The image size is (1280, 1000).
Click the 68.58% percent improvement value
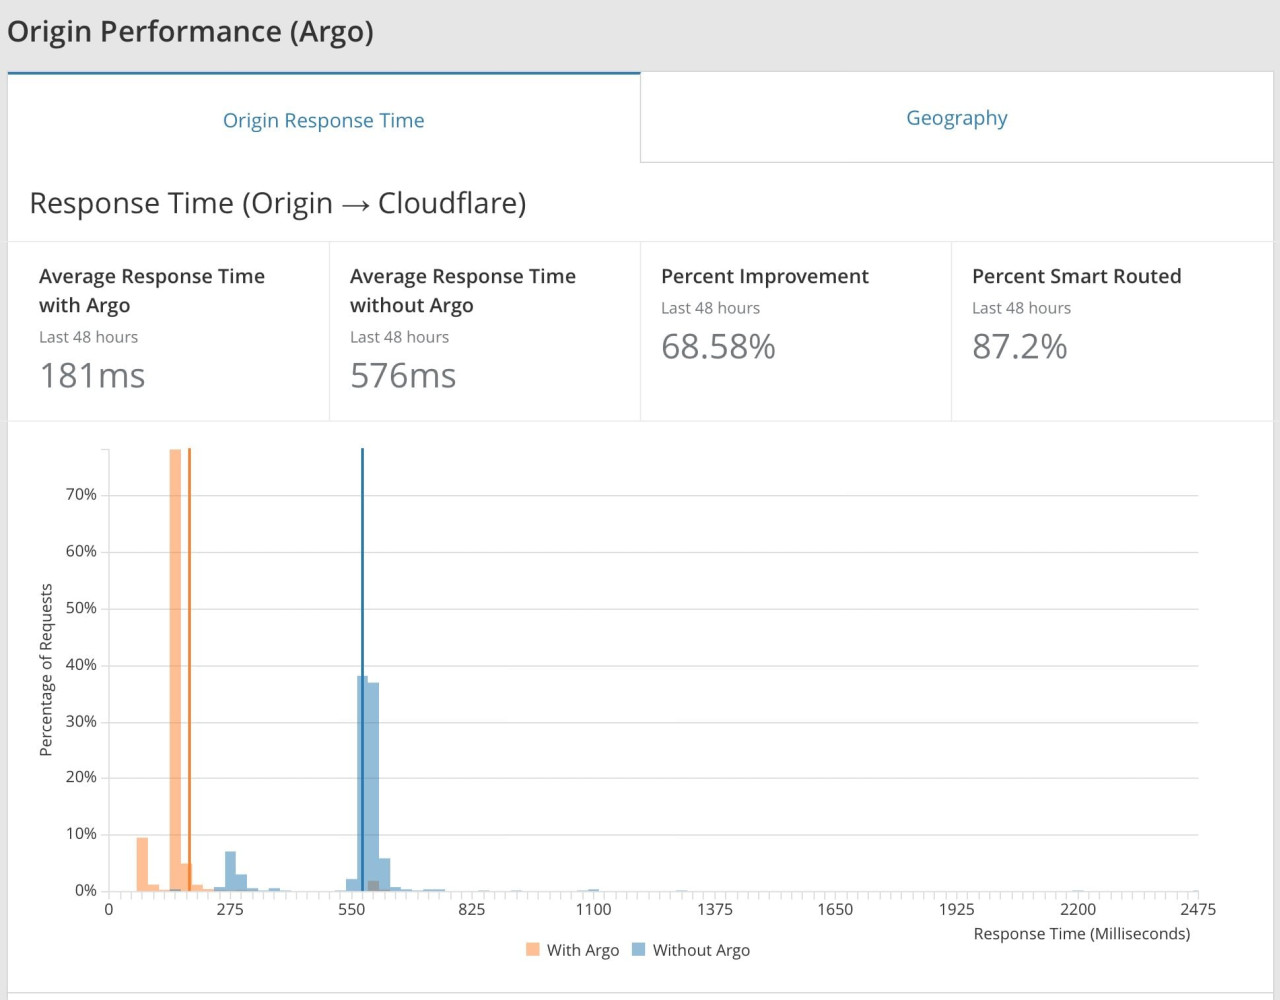point(718,347)
